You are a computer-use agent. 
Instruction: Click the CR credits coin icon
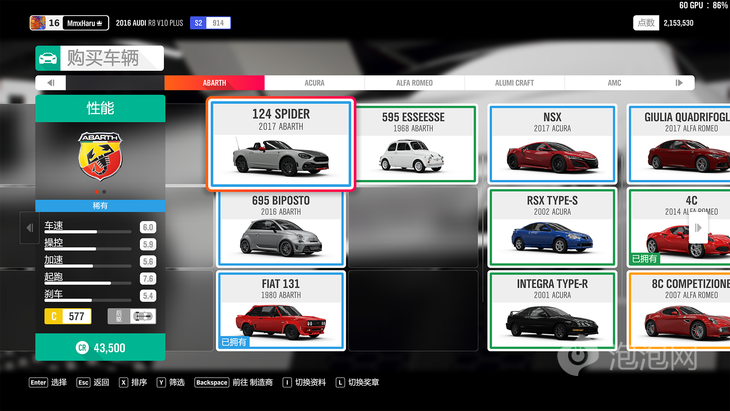(82, 348)
